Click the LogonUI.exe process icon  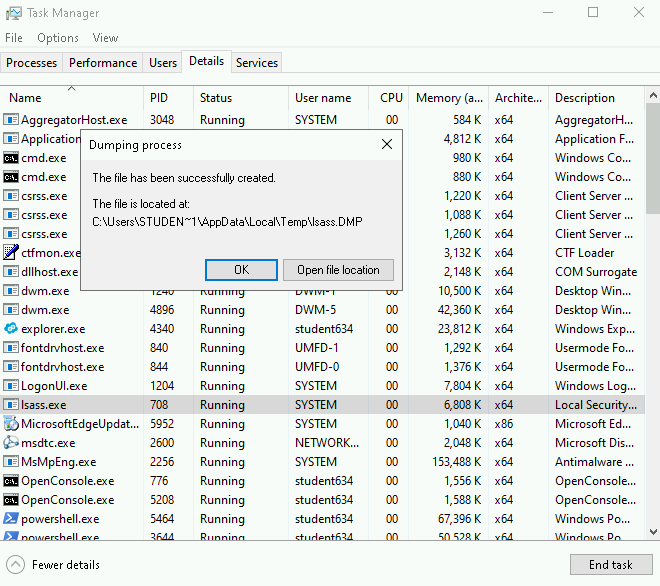coord(11,385)
